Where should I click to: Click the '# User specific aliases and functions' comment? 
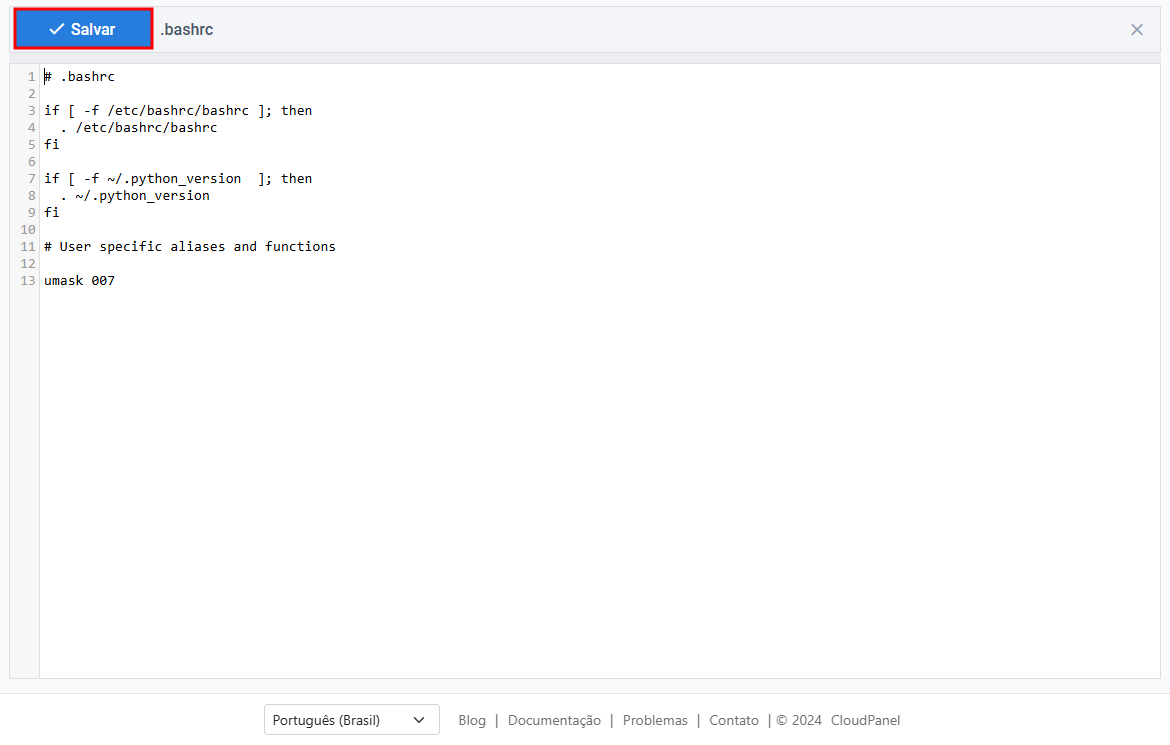click(x=190, y=247)
